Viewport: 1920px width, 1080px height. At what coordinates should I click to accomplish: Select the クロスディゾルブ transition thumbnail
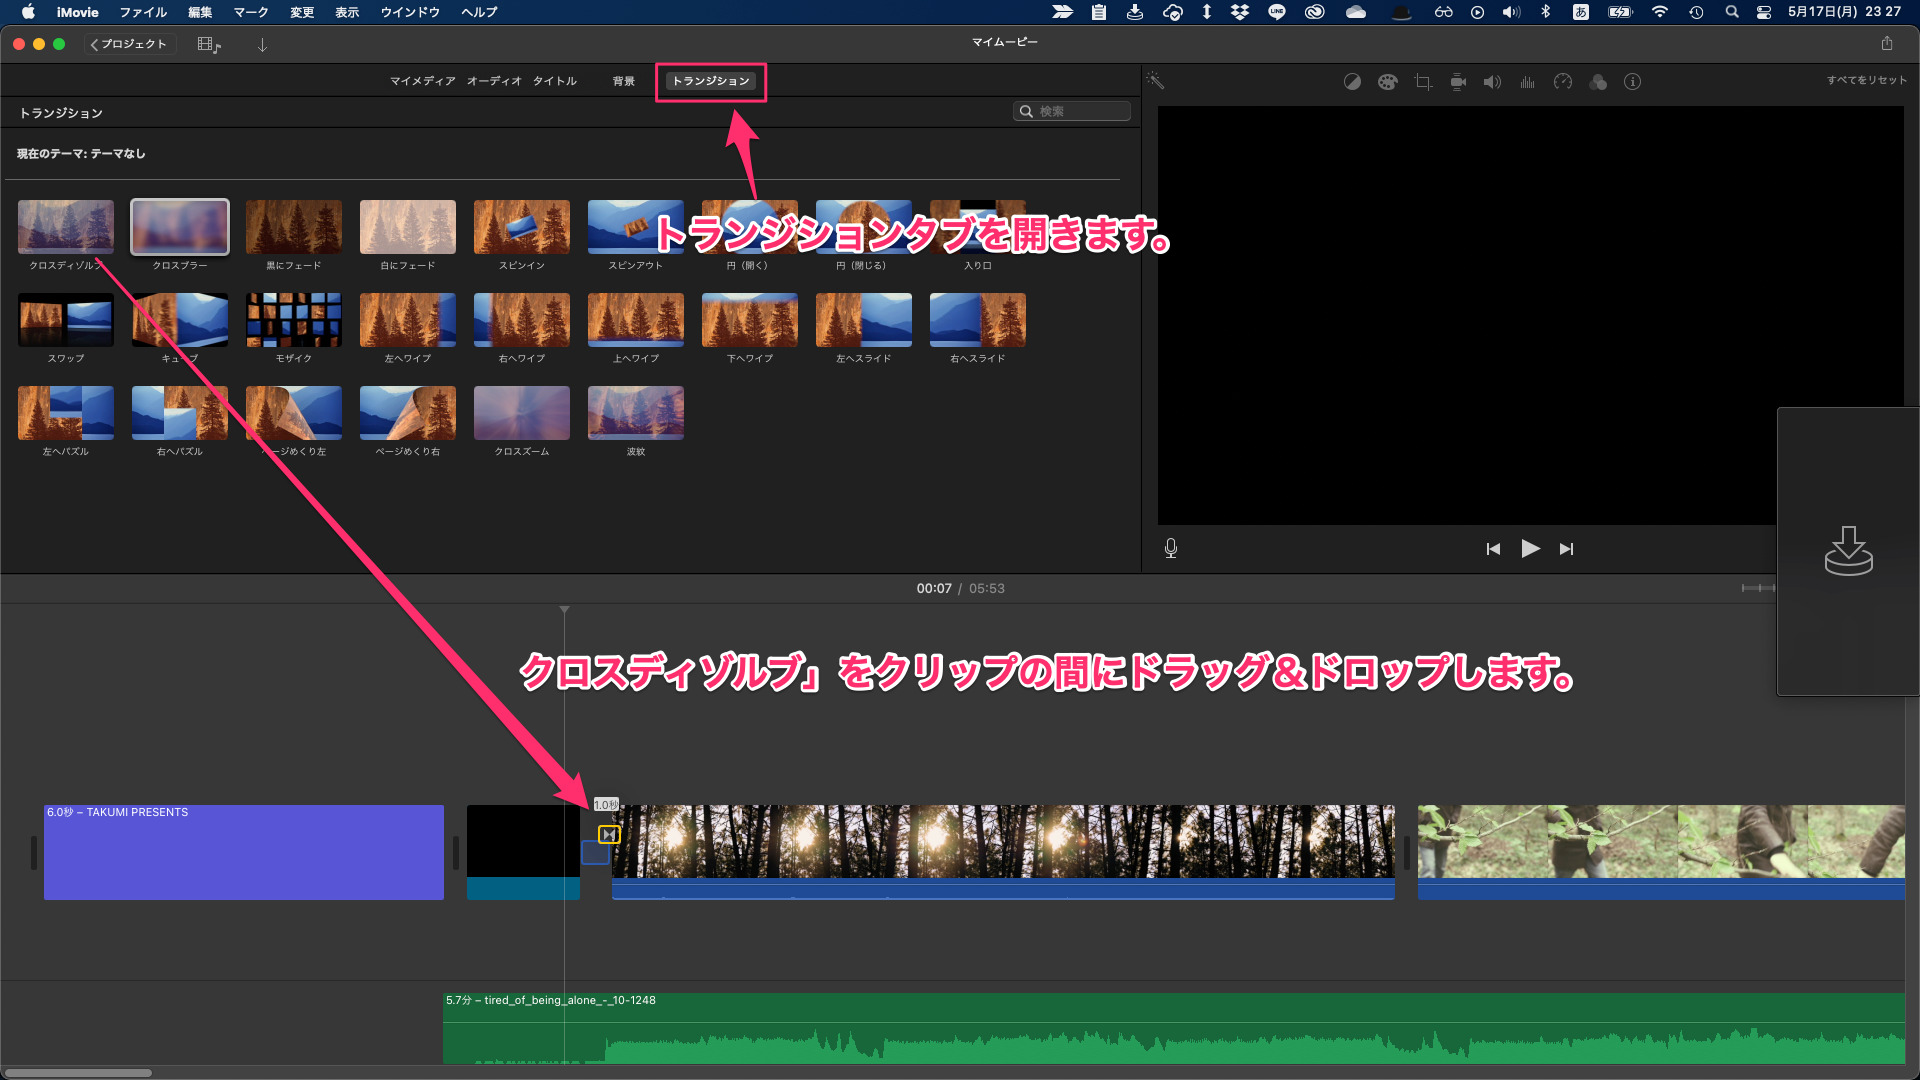[66, 227]
